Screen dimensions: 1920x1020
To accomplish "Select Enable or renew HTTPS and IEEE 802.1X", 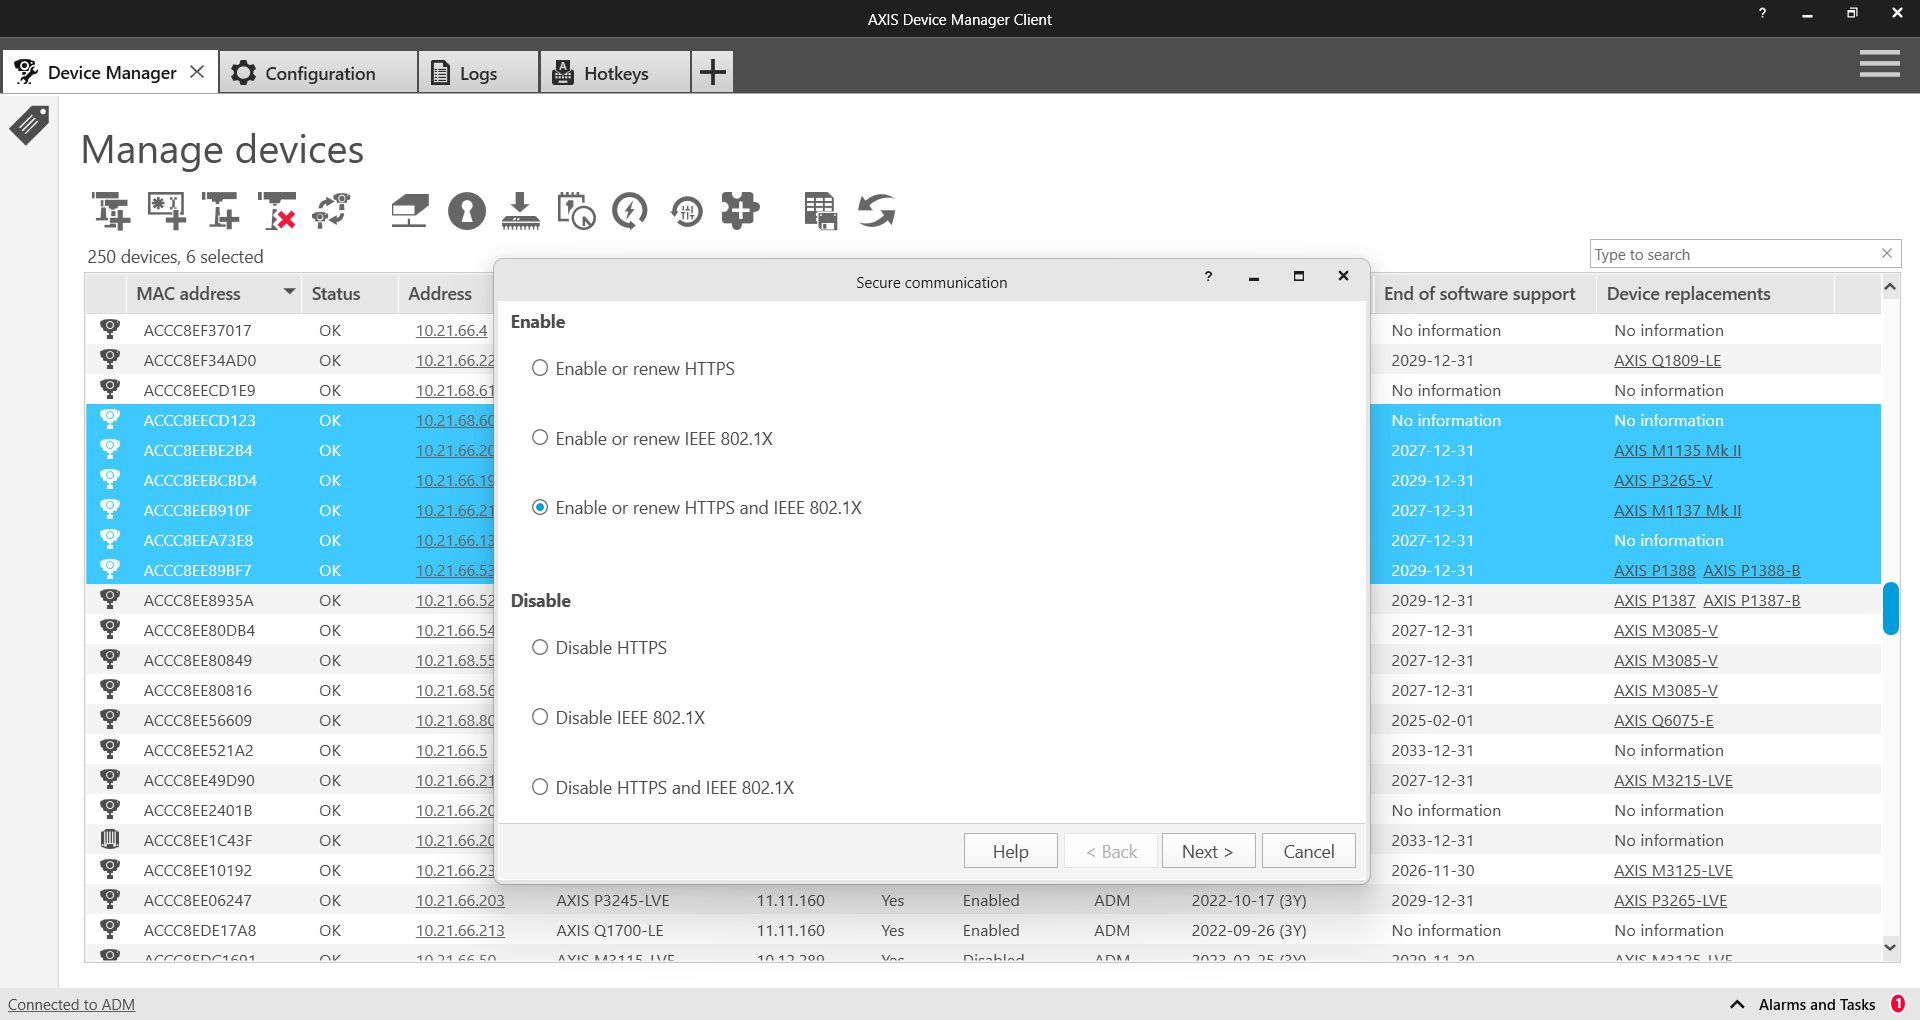I will [696, 507].
